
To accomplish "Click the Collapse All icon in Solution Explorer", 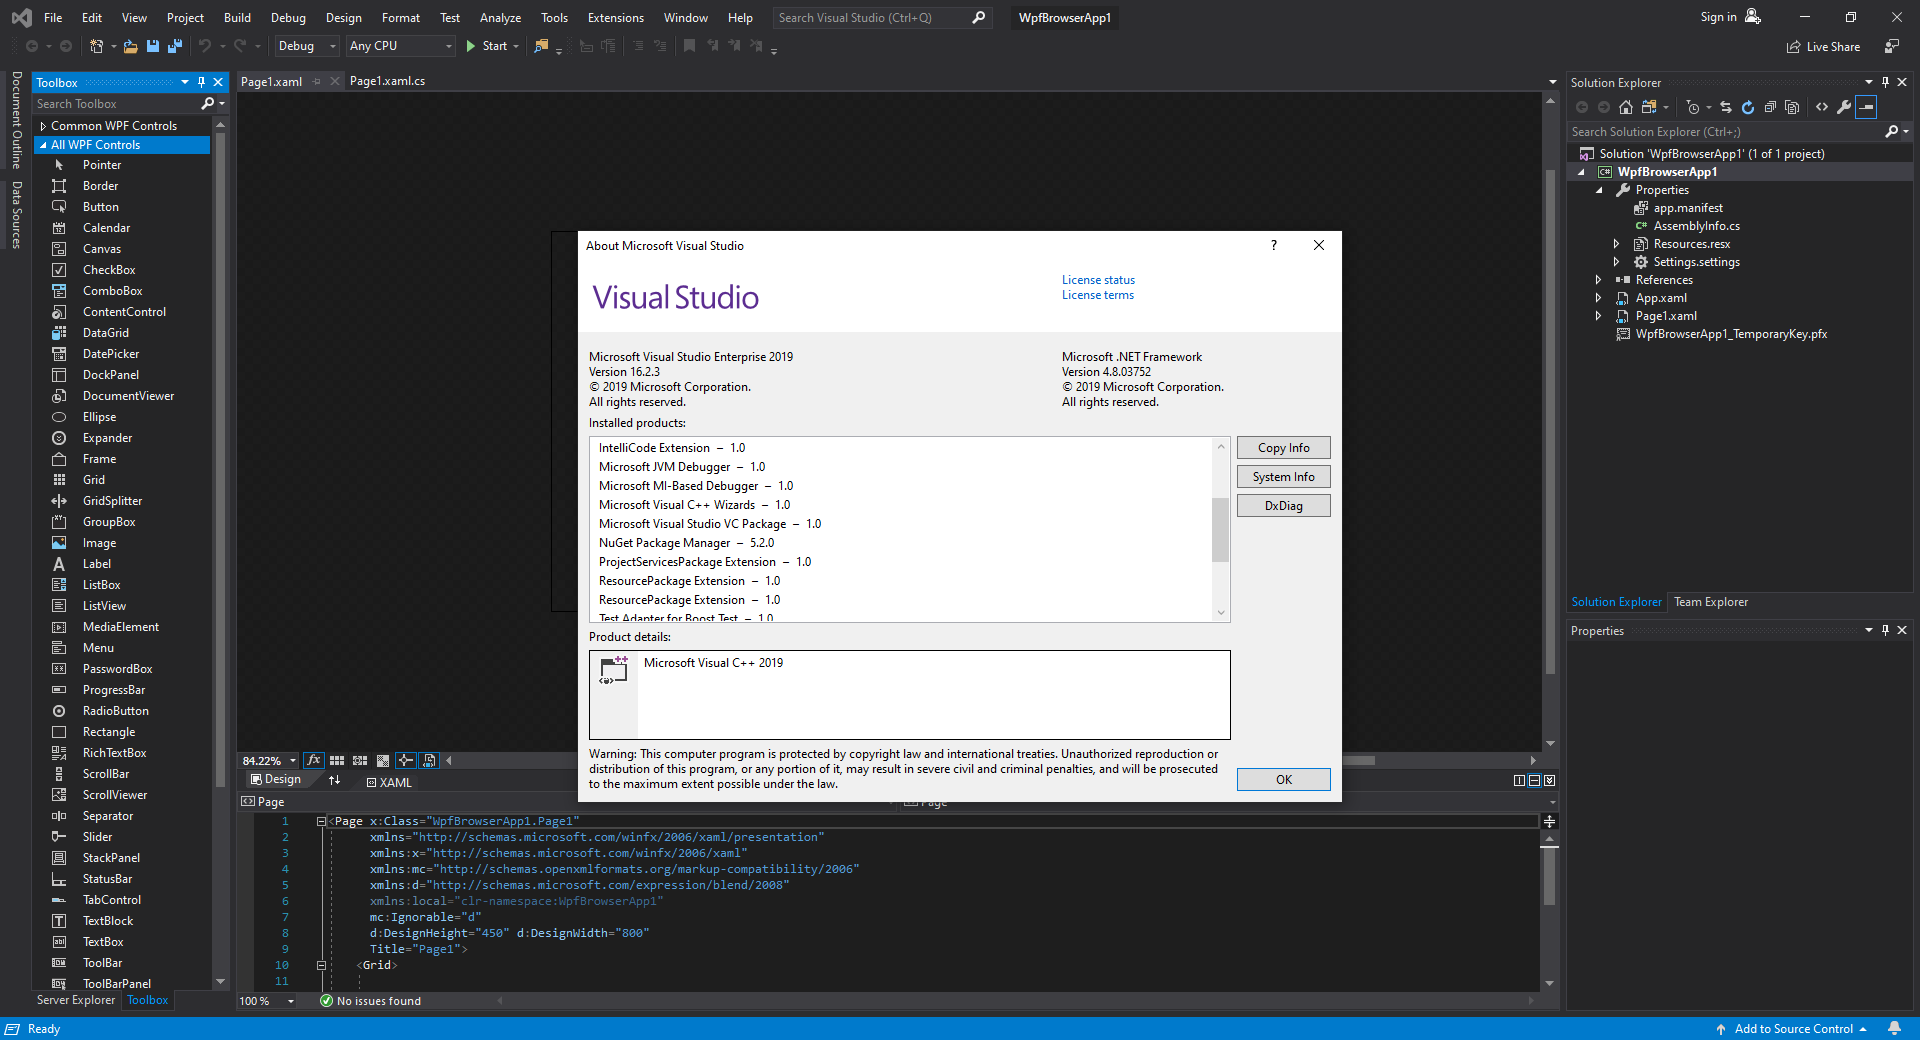I will 1770,107.
